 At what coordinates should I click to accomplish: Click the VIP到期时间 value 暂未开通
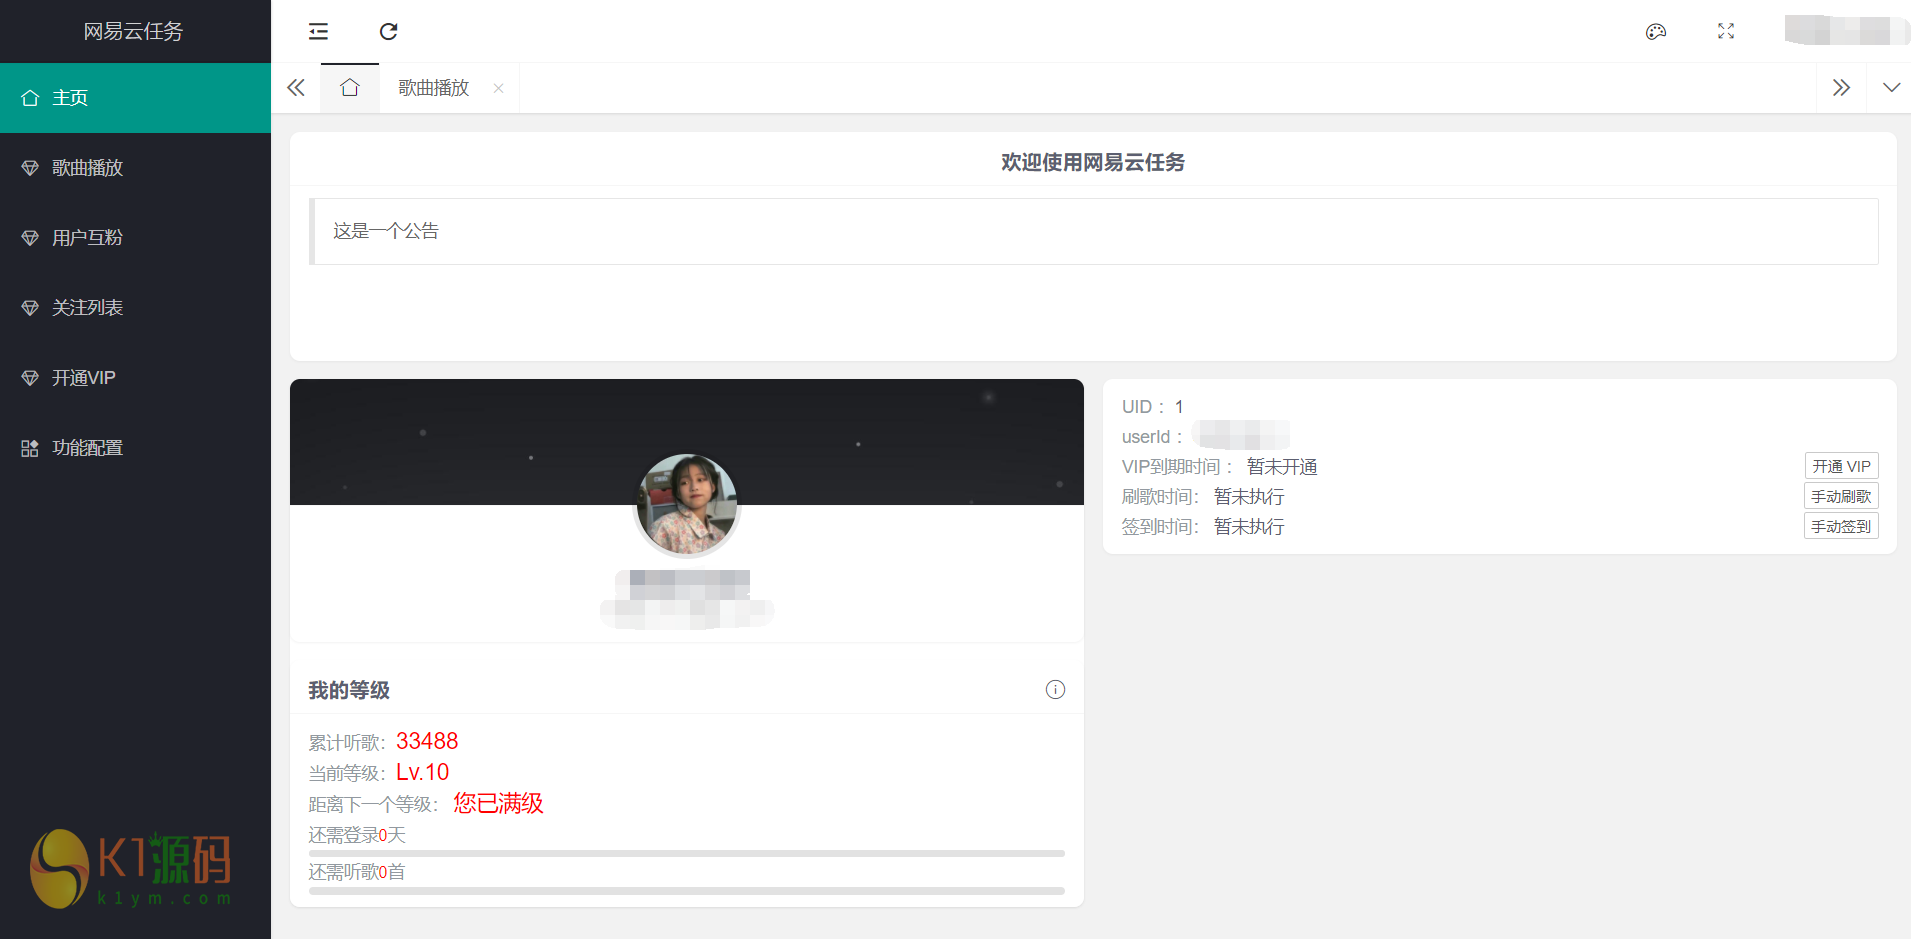tap(1282, 467)
